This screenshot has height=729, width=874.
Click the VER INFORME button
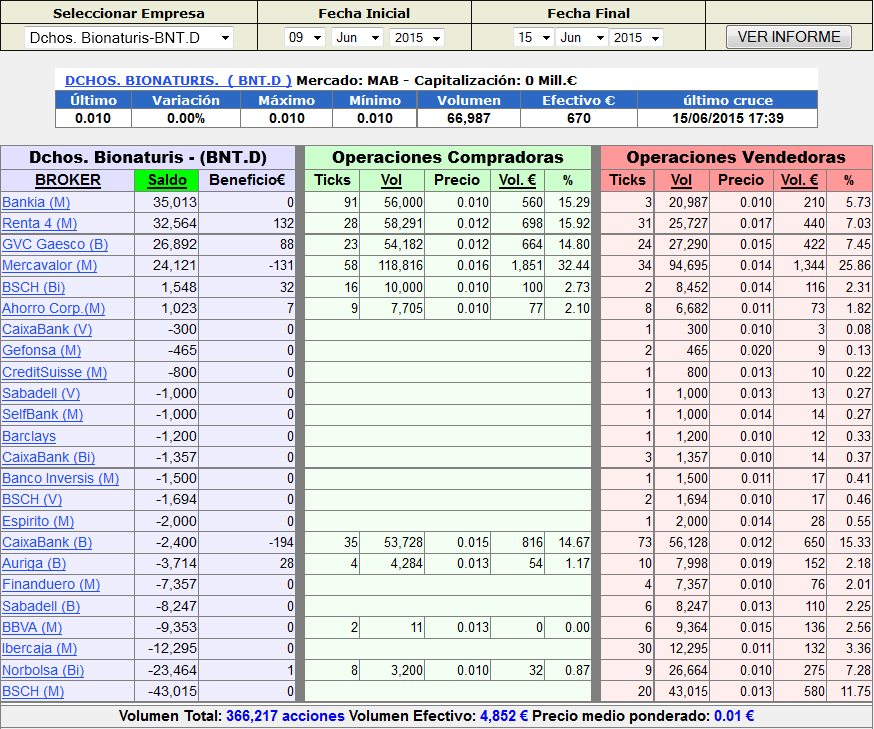pyautogui.click(x=789, y=37)
